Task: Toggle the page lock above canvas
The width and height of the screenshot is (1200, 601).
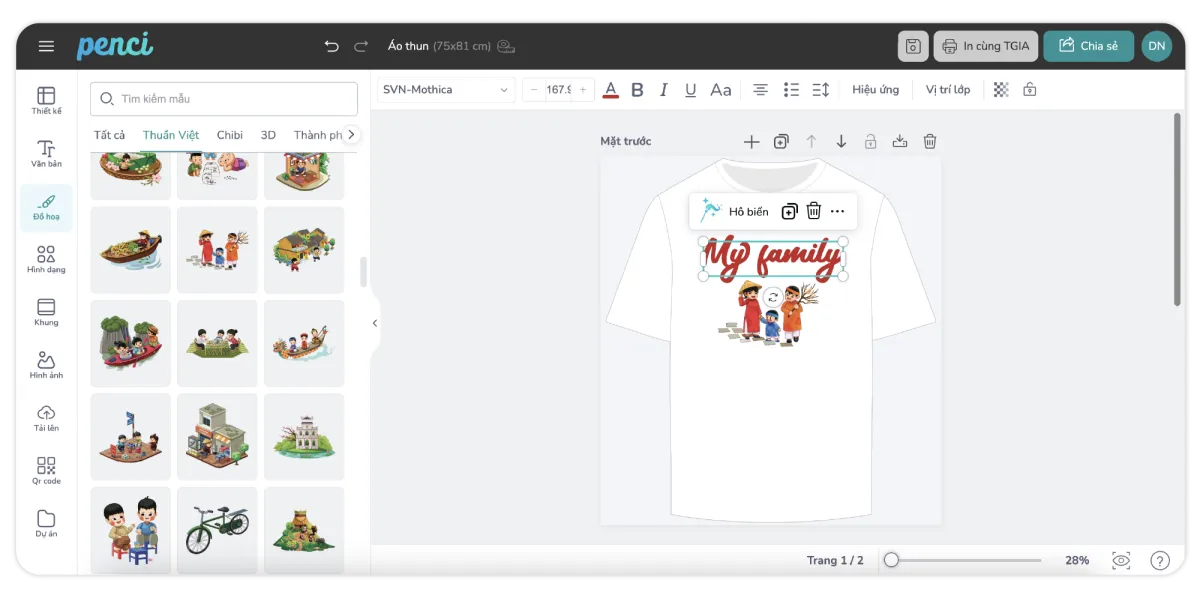Action: click(871, 142)
